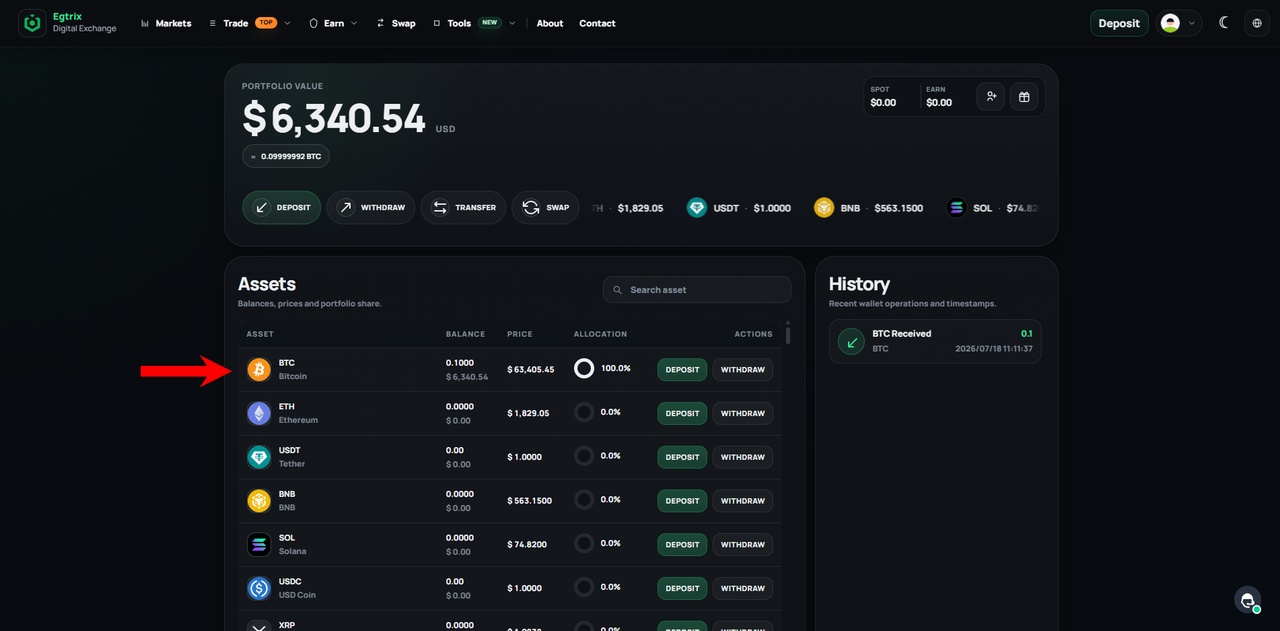Click the Ethereum coin icon in Assets

click(259, 413)
